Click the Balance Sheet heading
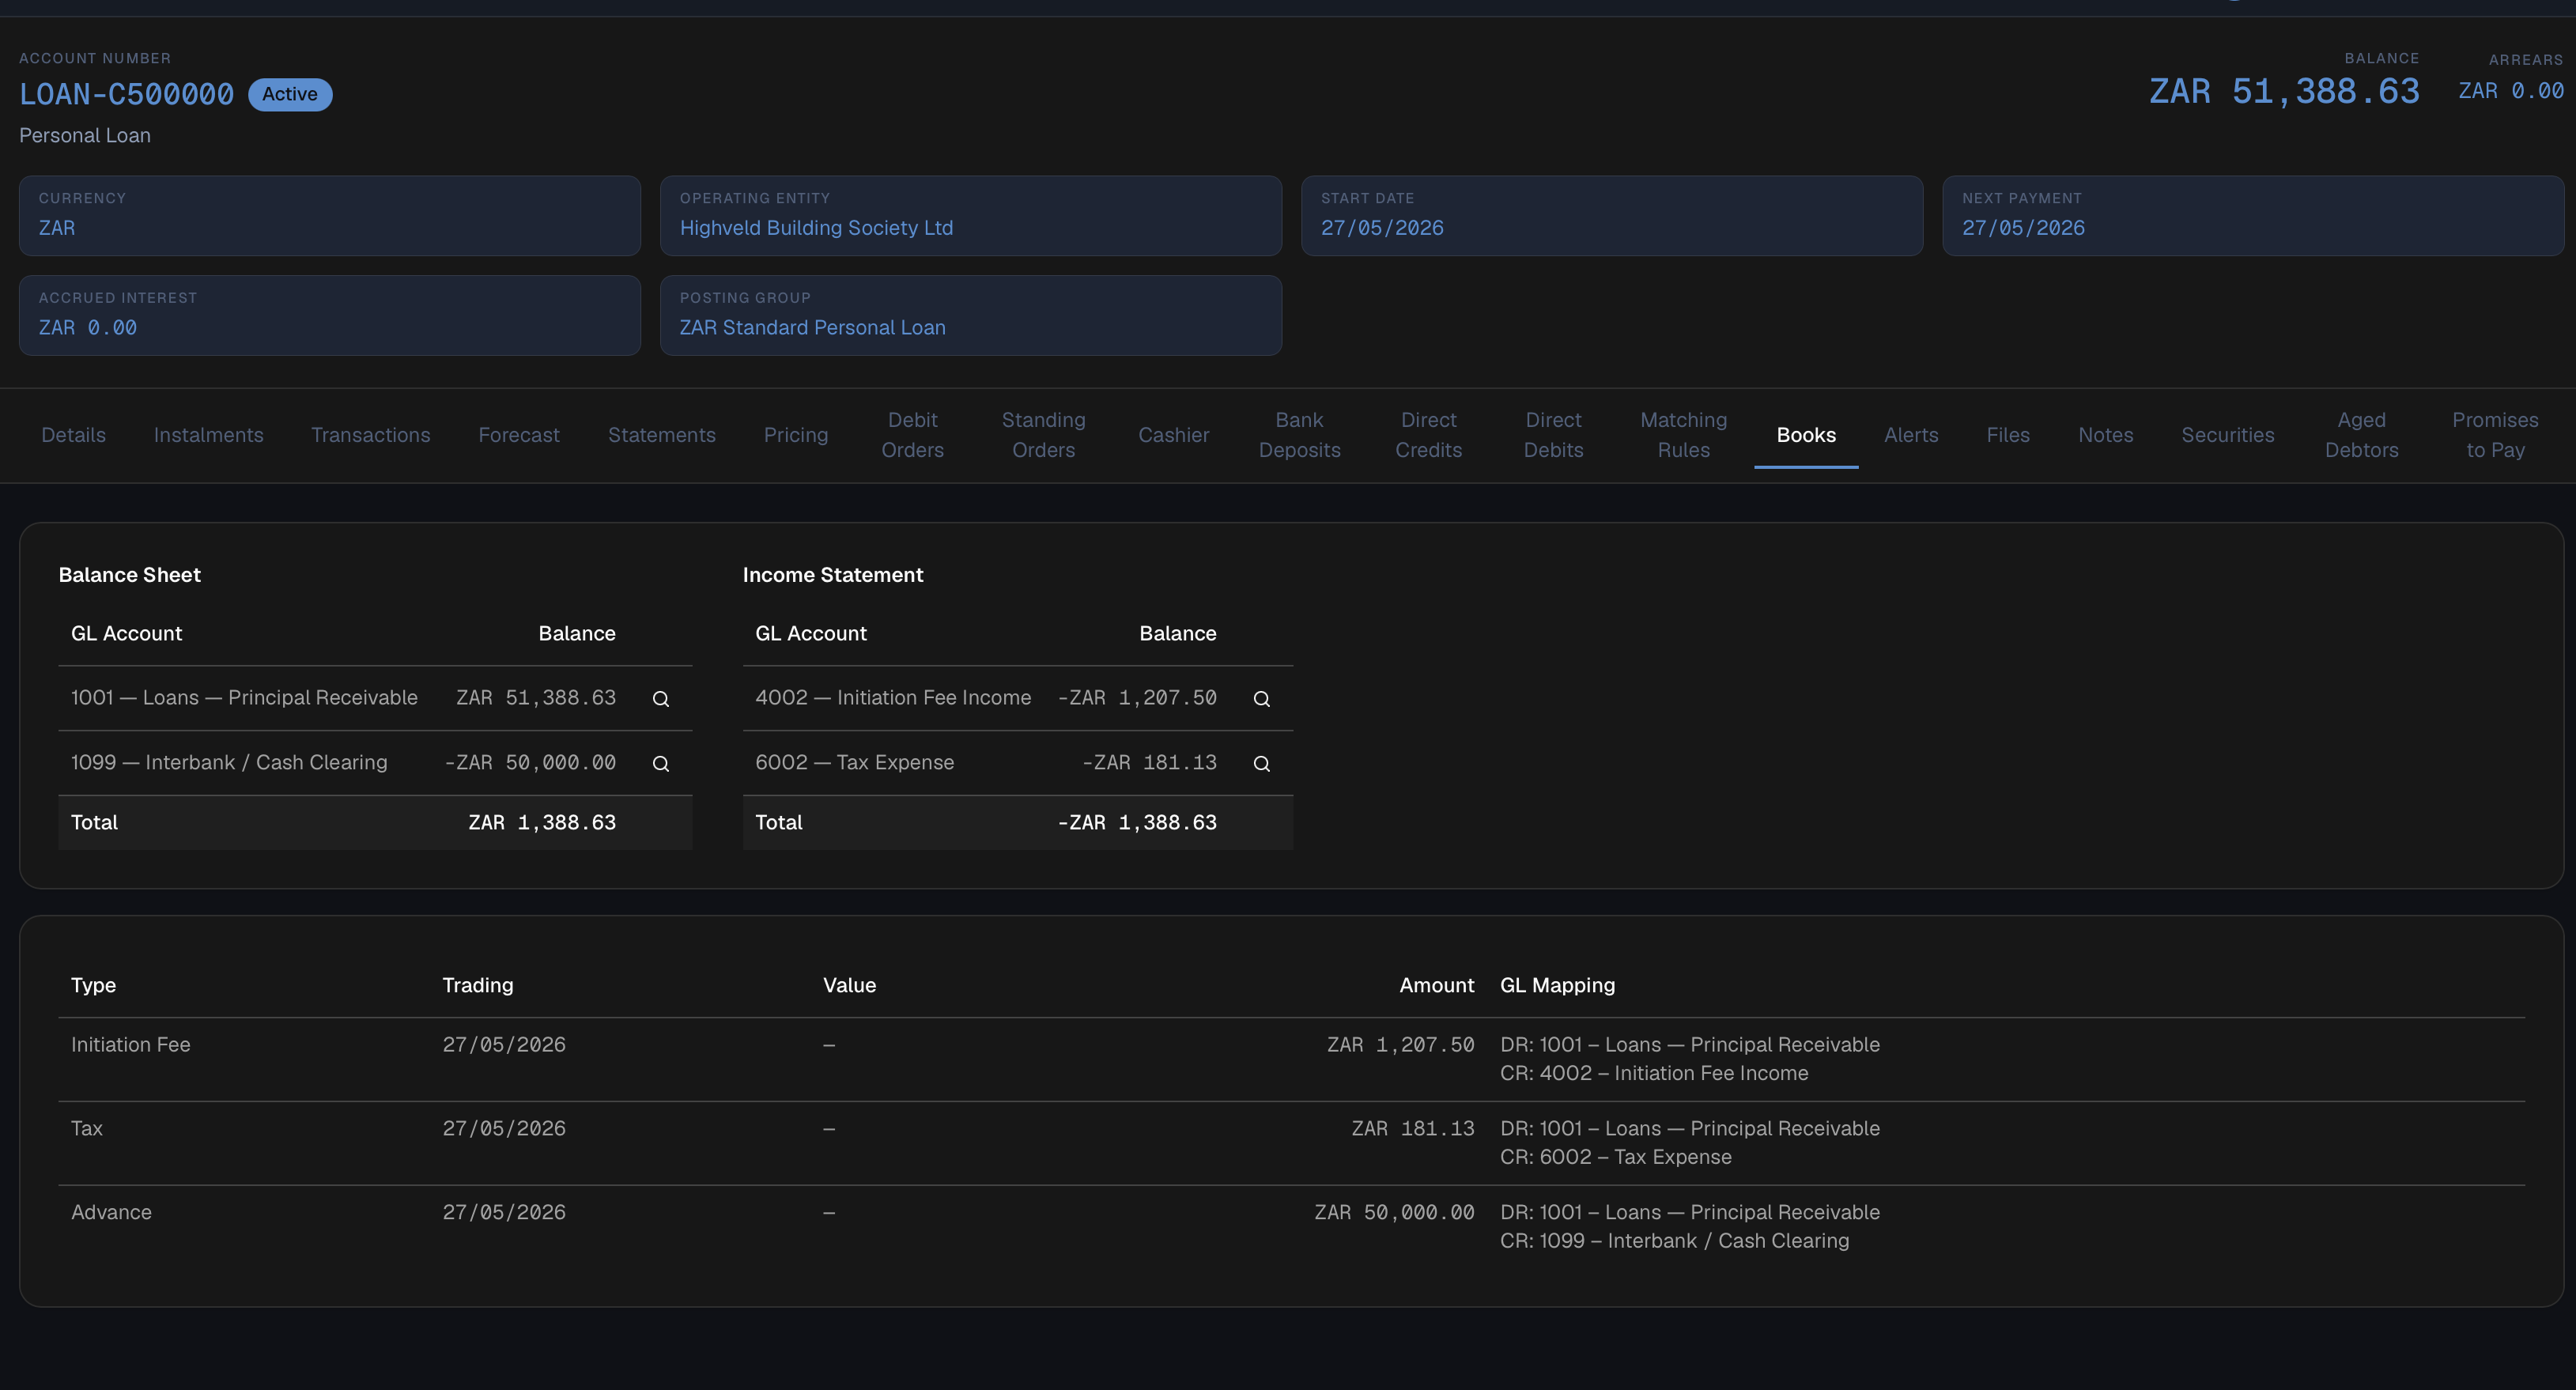 [130, 576]
